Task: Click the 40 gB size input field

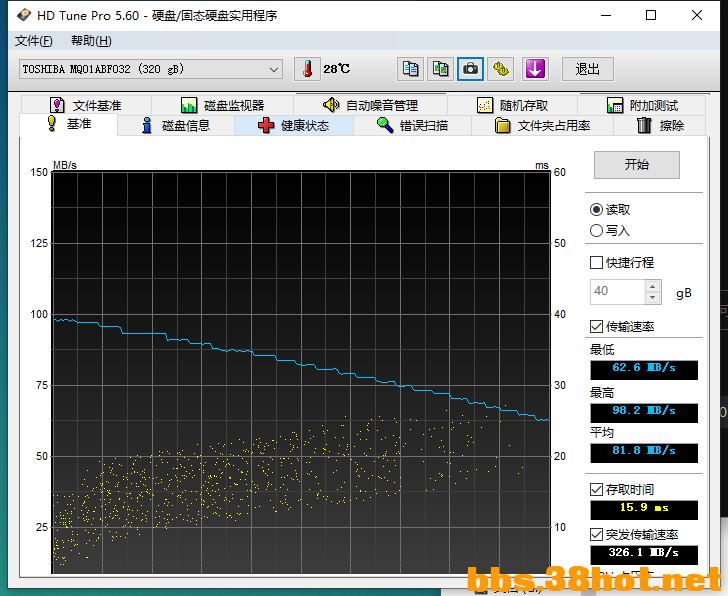Action: [x=618, y=292]
